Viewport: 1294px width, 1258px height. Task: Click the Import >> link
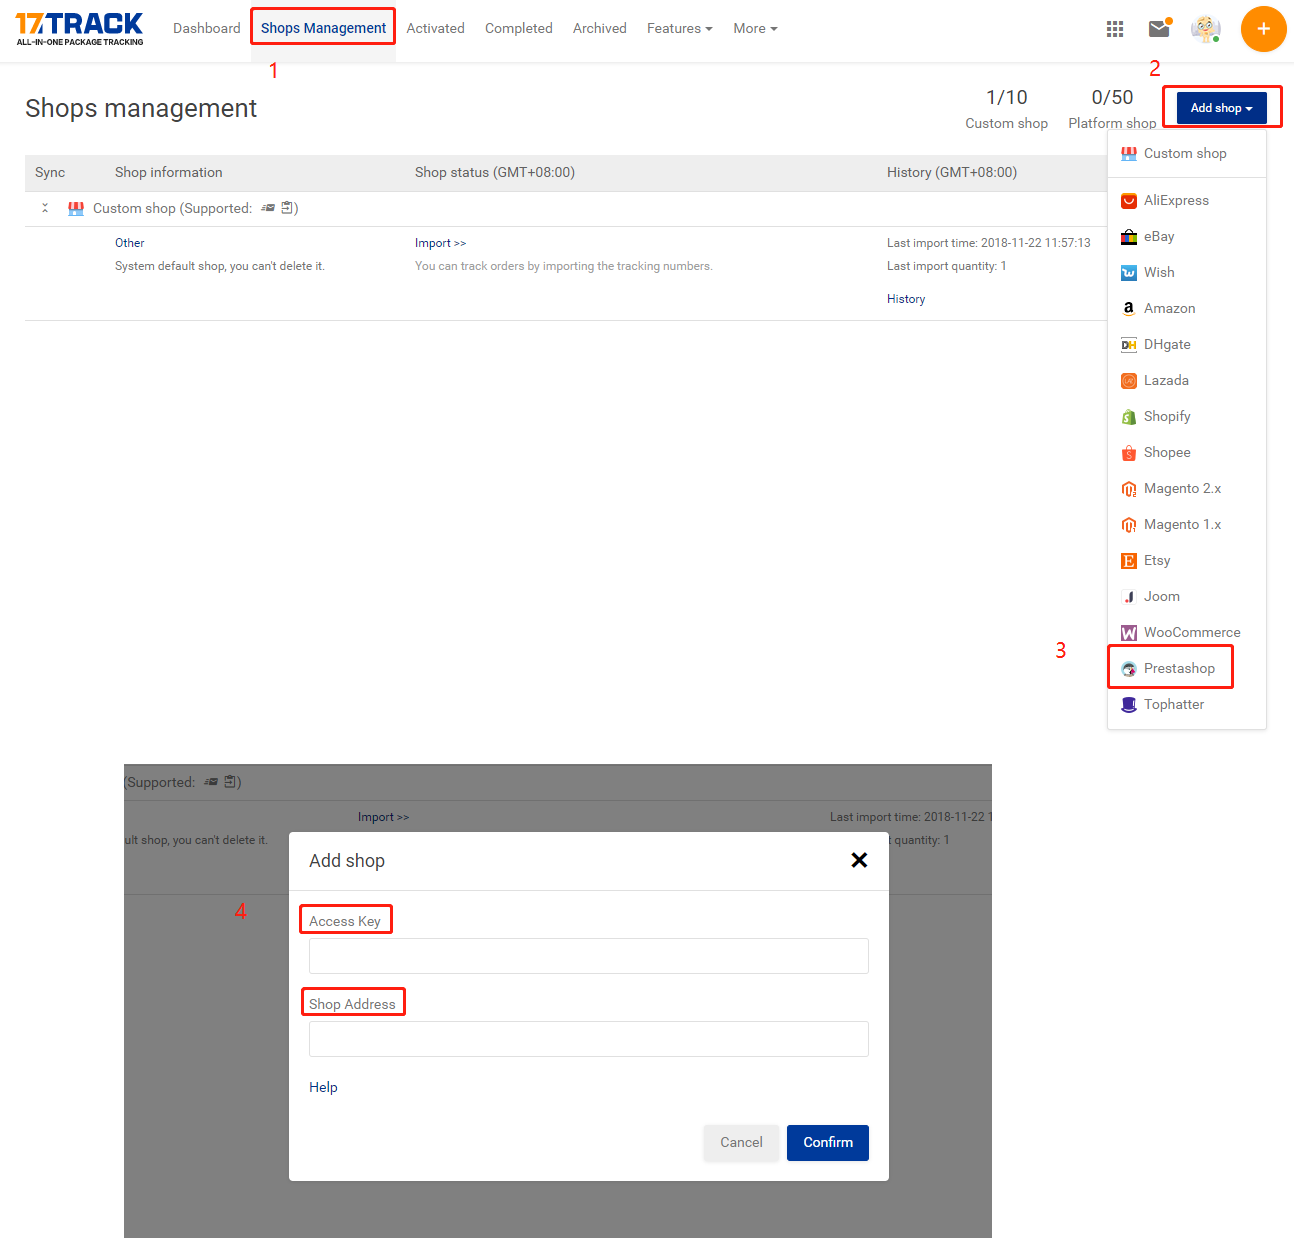[x=440, y=243]
